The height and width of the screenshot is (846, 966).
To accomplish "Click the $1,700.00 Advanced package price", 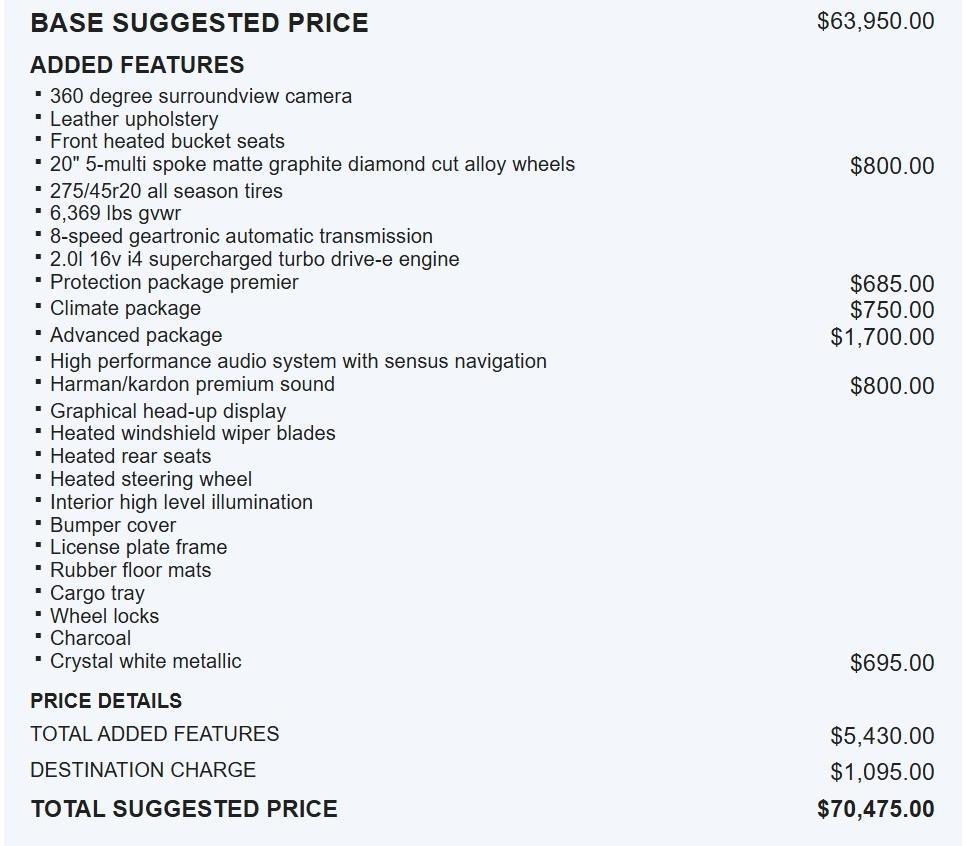I will (x=882, y=337).
